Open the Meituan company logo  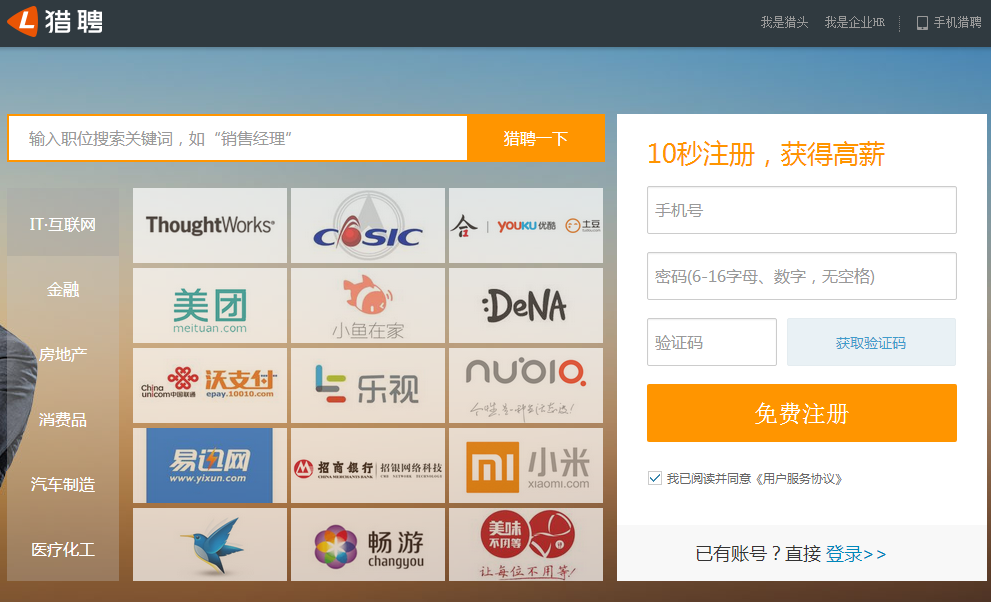pos(210,305)
